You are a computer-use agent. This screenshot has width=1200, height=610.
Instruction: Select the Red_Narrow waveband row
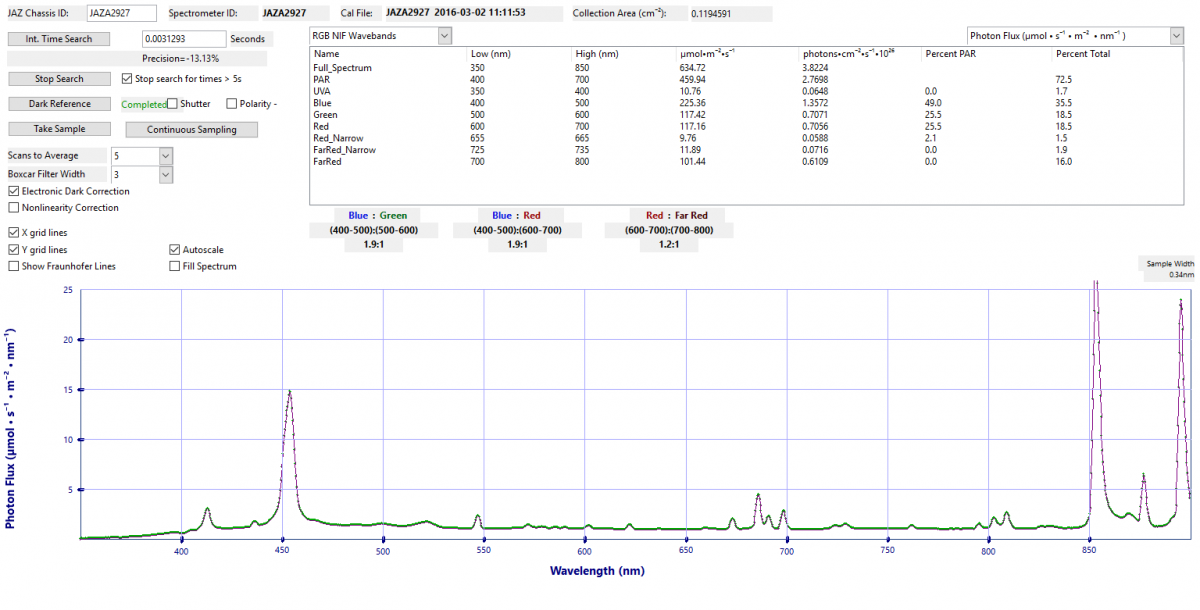point(746,138)
